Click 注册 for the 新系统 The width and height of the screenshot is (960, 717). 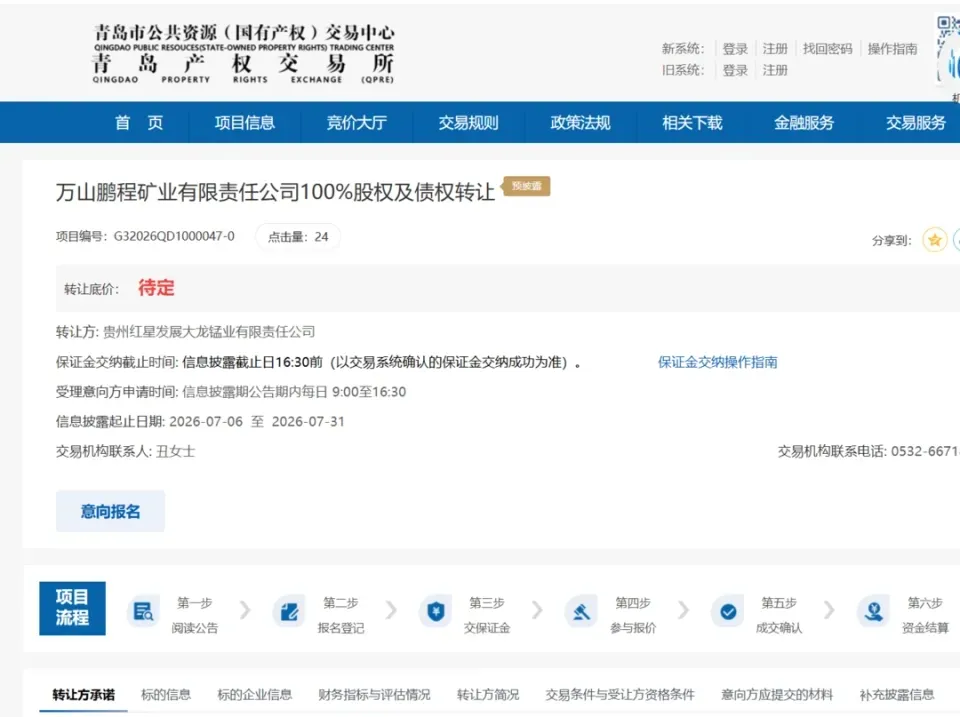(775, 48)
